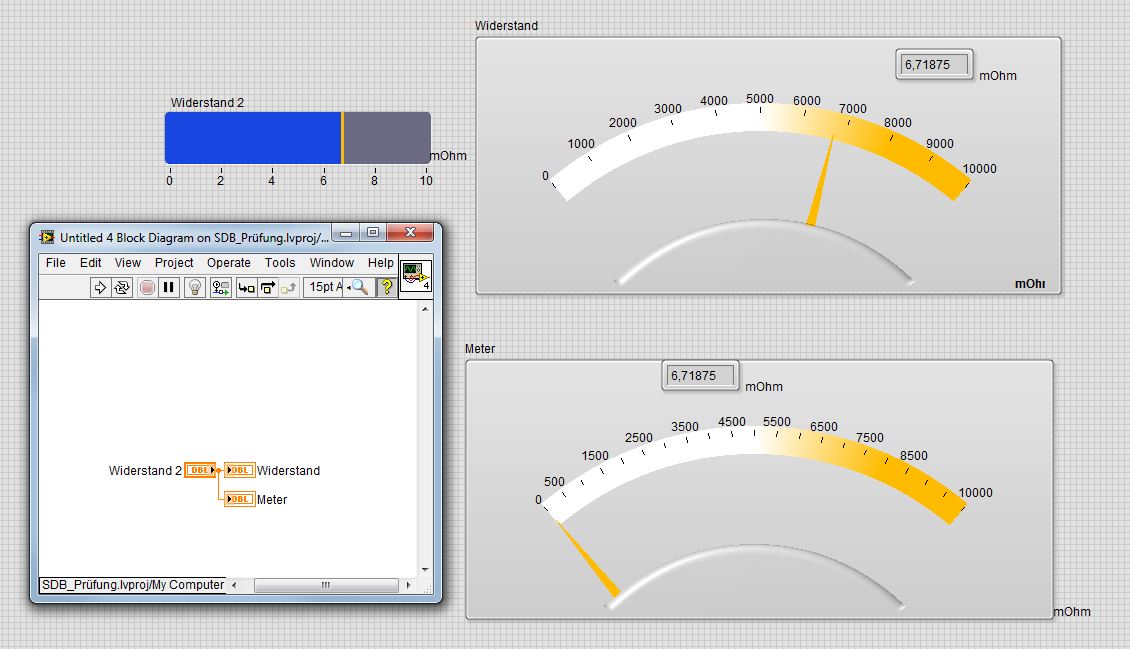Select the Widerstand 2 DBL control terminal
Screen dimensions: 1130x649
(200, 470)
